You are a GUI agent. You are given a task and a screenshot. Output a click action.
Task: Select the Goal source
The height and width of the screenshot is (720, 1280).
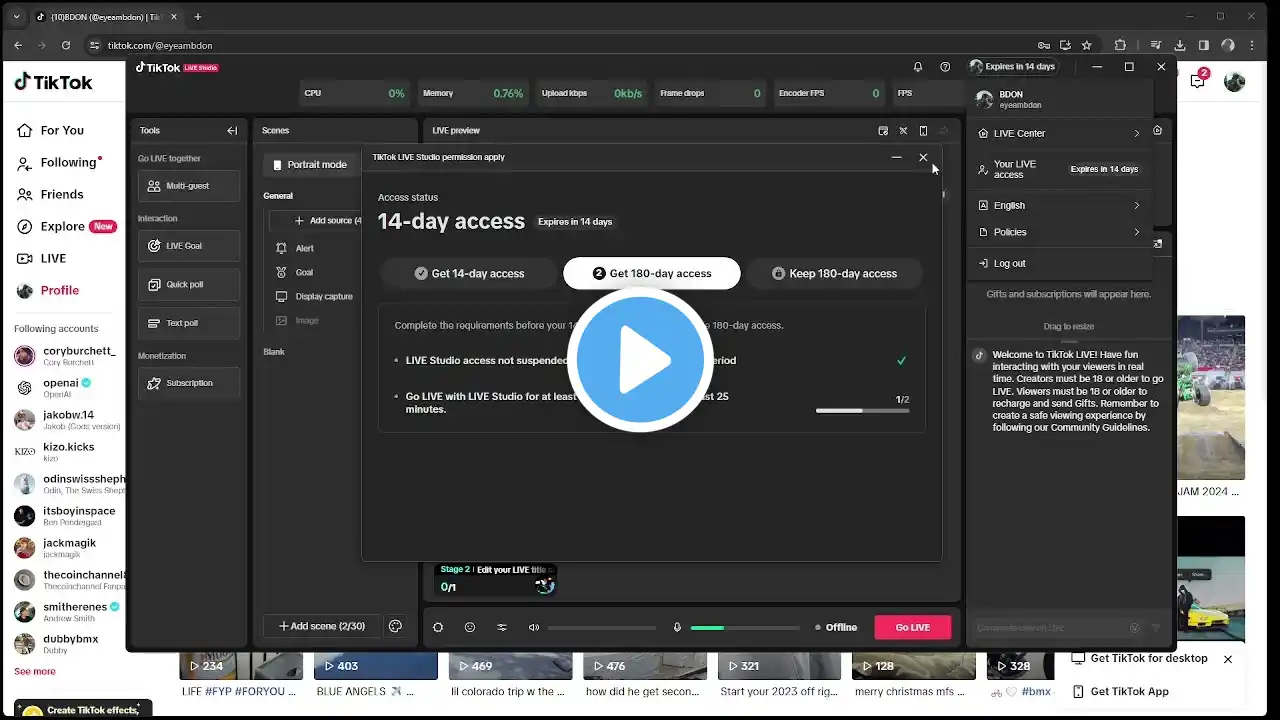coord(304,272)
